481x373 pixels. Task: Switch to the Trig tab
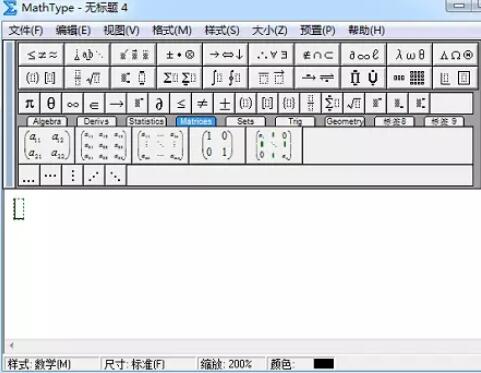click(295, 121)
